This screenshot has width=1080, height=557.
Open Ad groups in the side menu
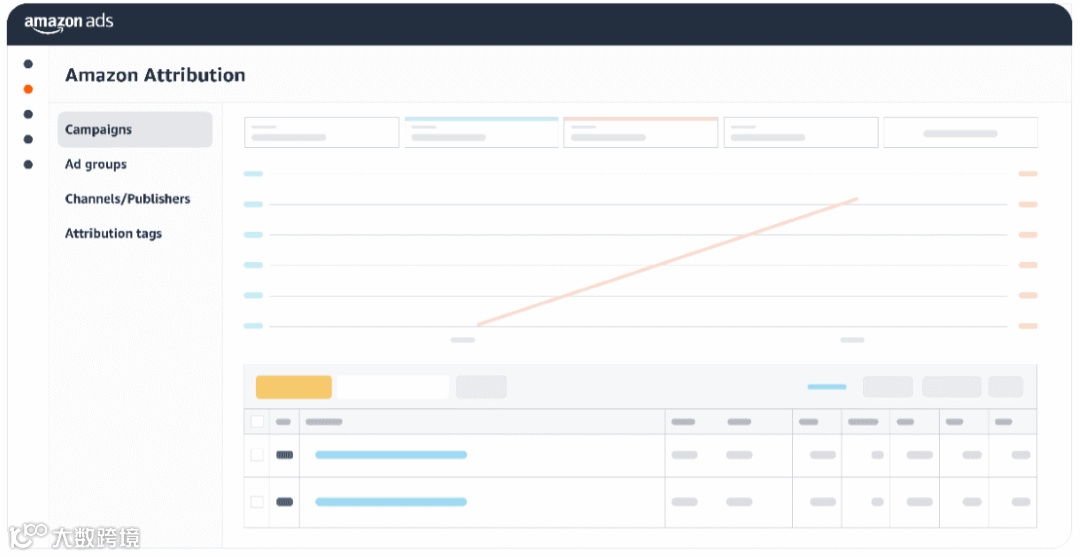click(x=96, y=165)
